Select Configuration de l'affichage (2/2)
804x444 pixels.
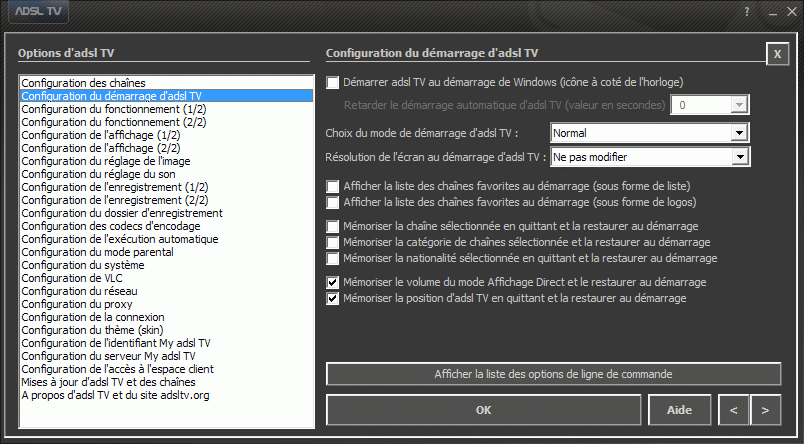coord(167,148)
